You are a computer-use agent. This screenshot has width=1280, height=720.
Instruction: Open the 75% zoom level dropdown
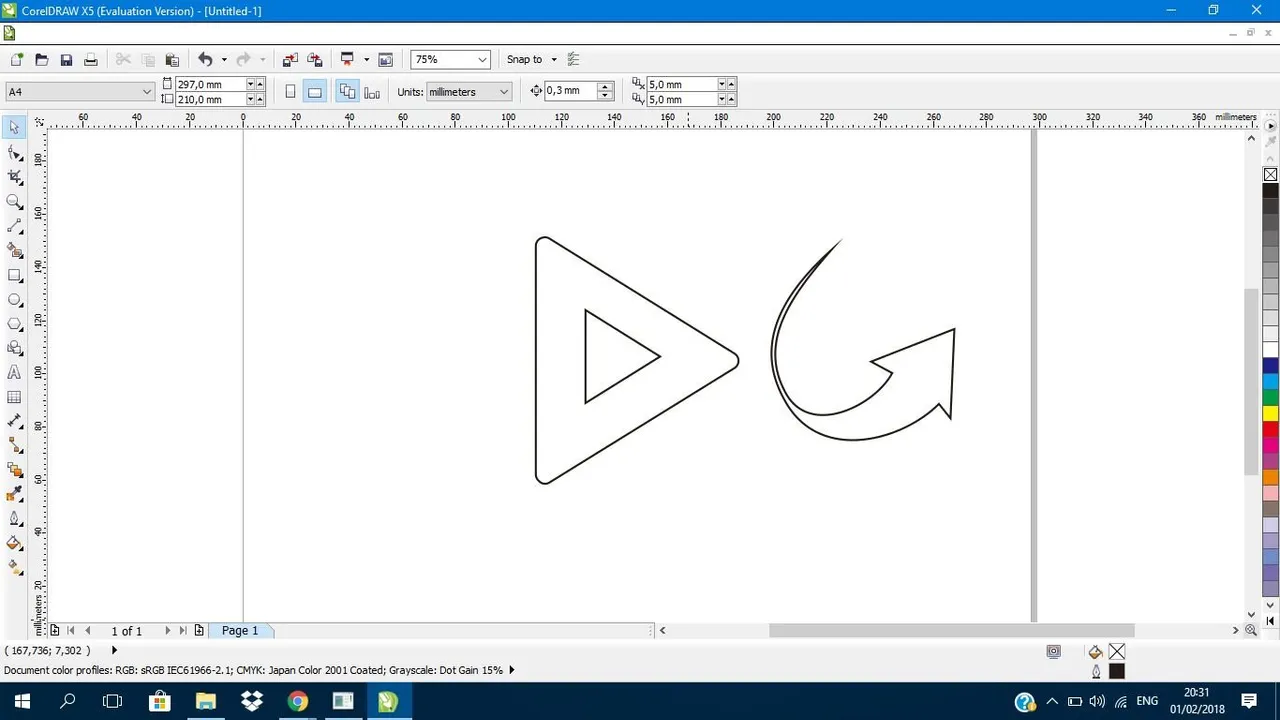coord(482,60)
